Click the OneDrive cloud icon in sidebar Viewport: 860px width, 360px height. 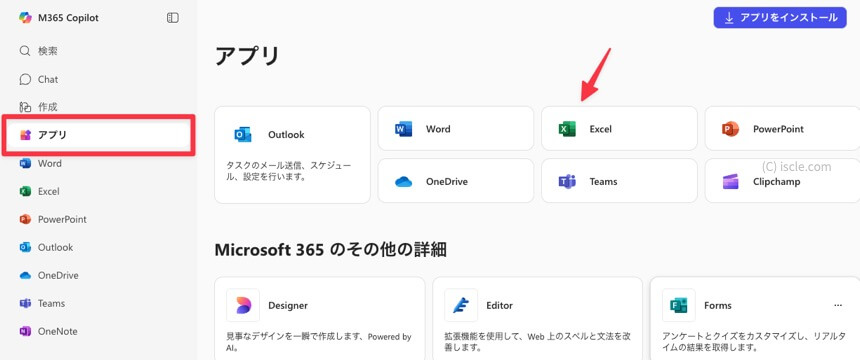point(25,275)
